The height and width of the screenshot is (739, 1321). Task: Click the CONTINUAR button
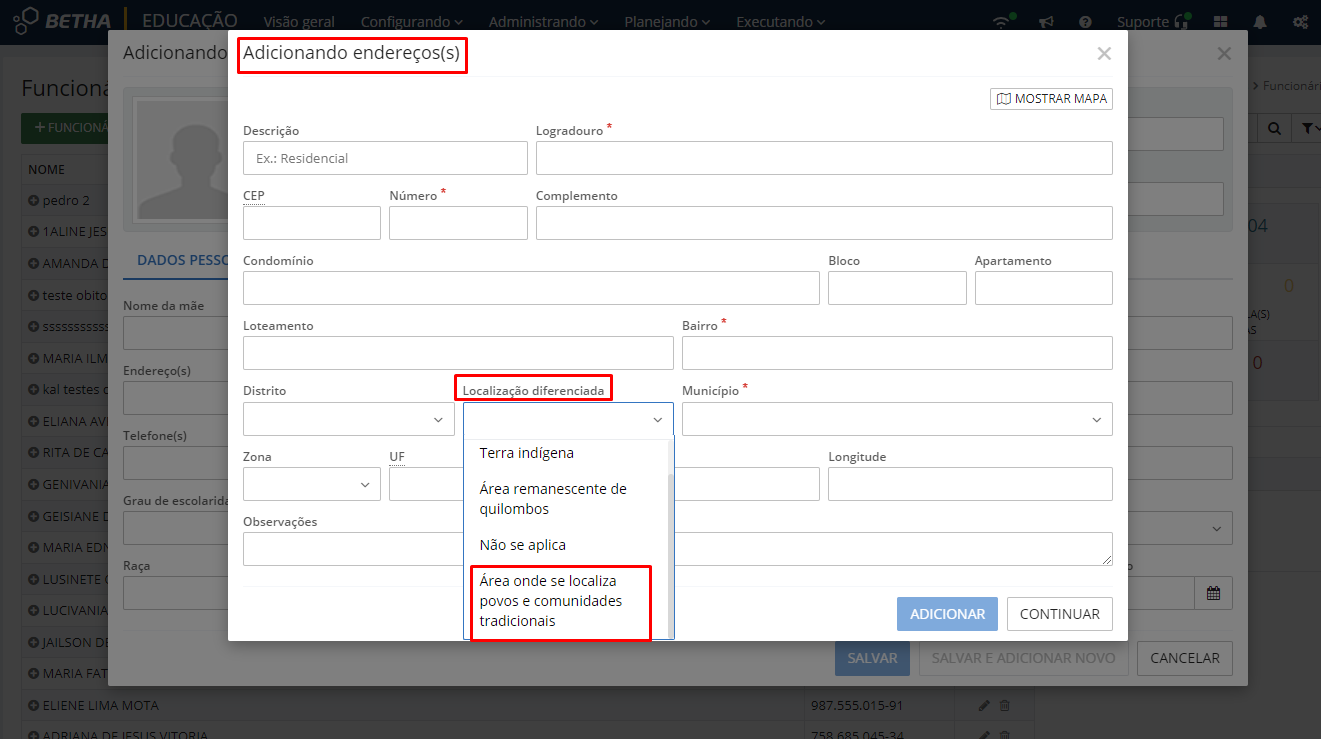pos(1060,614)
